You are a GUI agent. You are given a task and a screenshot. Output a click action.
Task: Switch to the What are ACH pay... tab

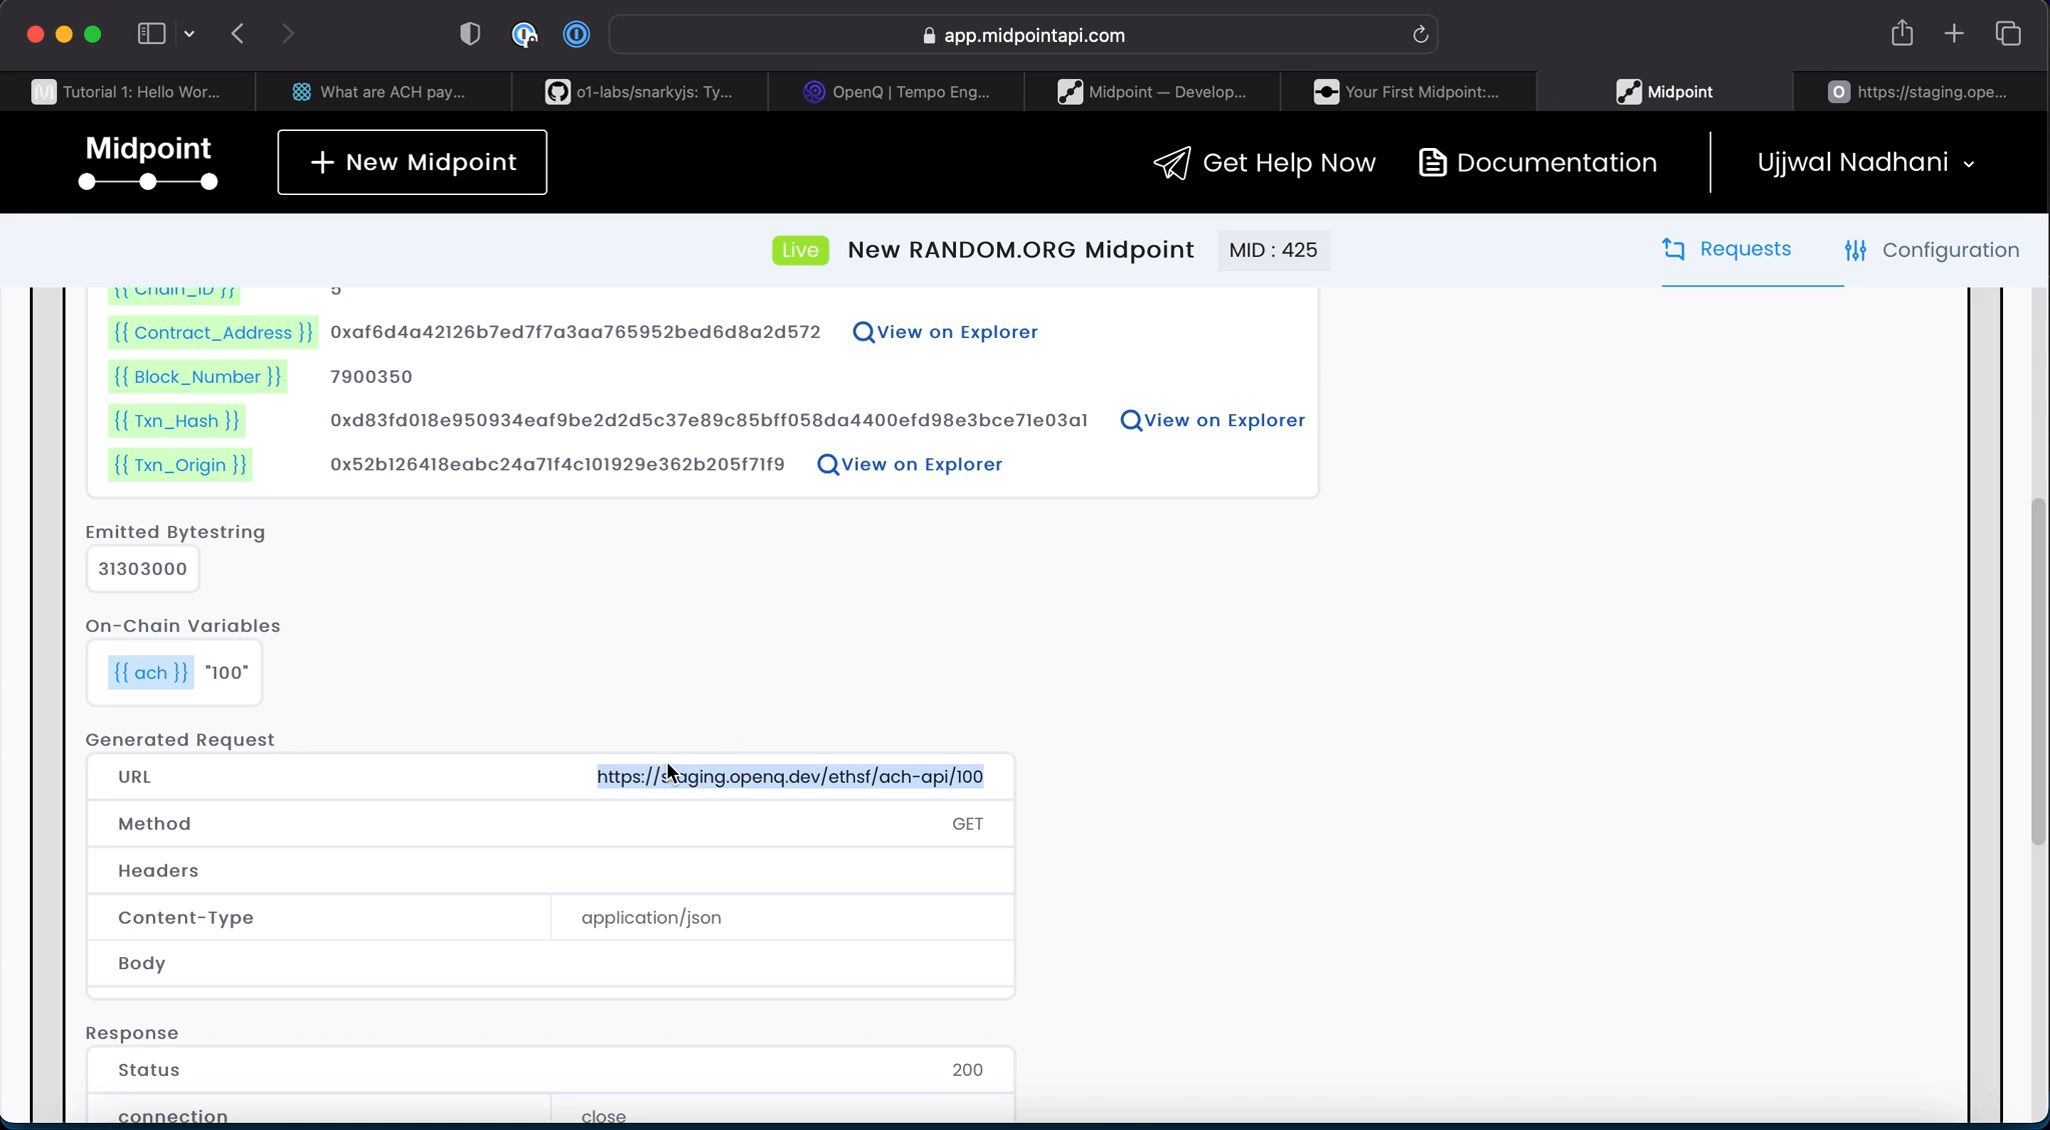pyautogui.click(x=383, y=92)
